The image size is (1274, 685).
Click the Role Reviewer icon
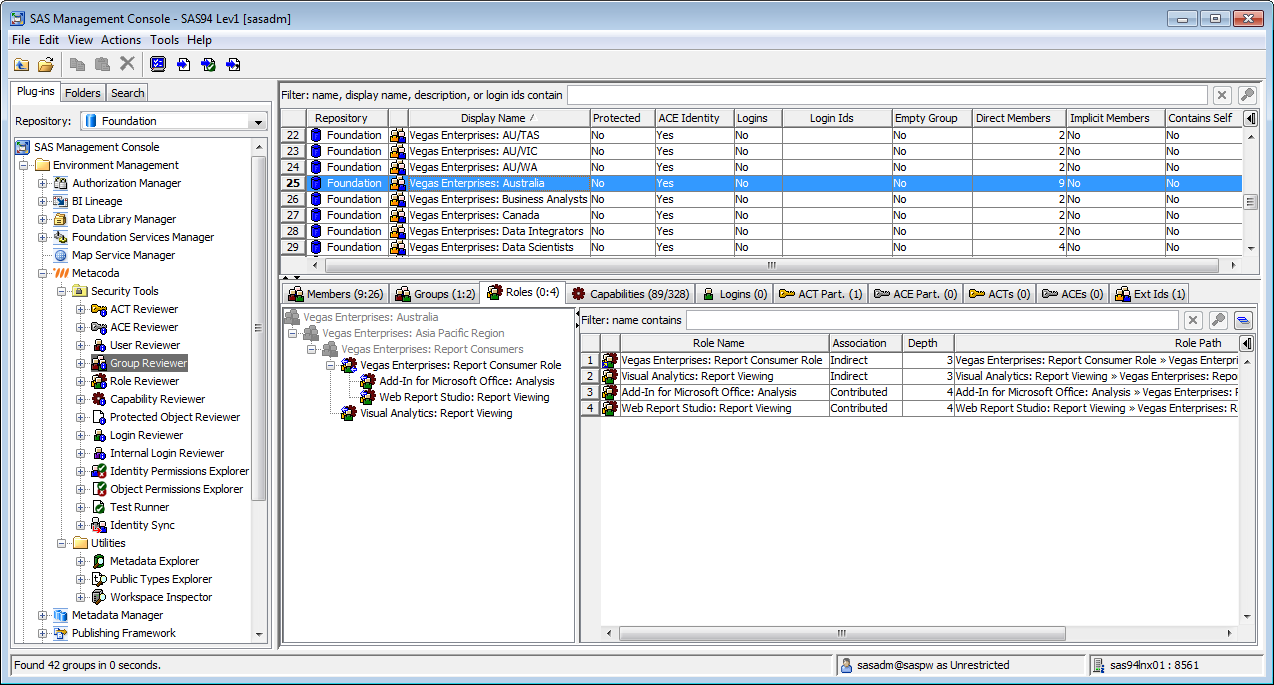pyautogui.click(x=99, y=381)
